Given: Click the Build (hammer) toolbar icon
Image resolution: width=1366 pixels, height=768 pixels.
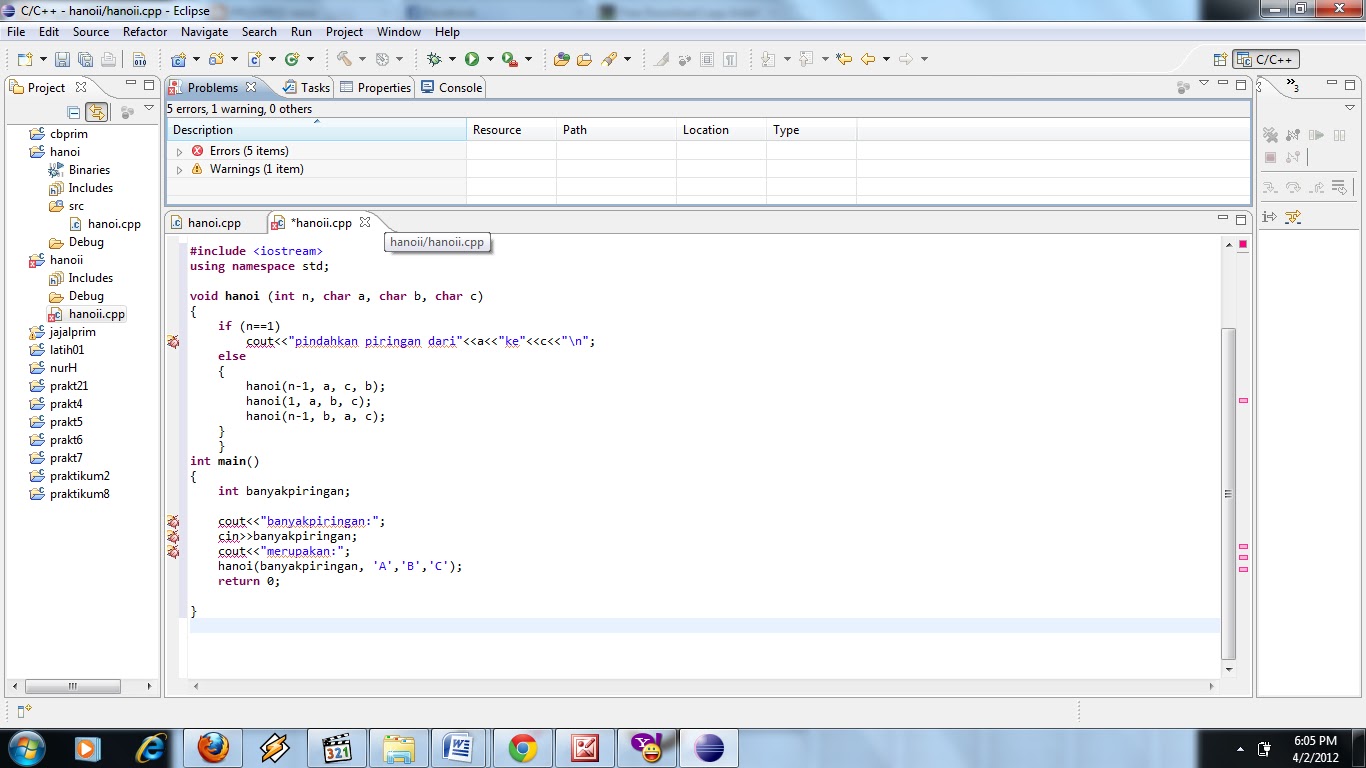Looking at the screenshot, I should pyautogui.click(x=345, y=58).
